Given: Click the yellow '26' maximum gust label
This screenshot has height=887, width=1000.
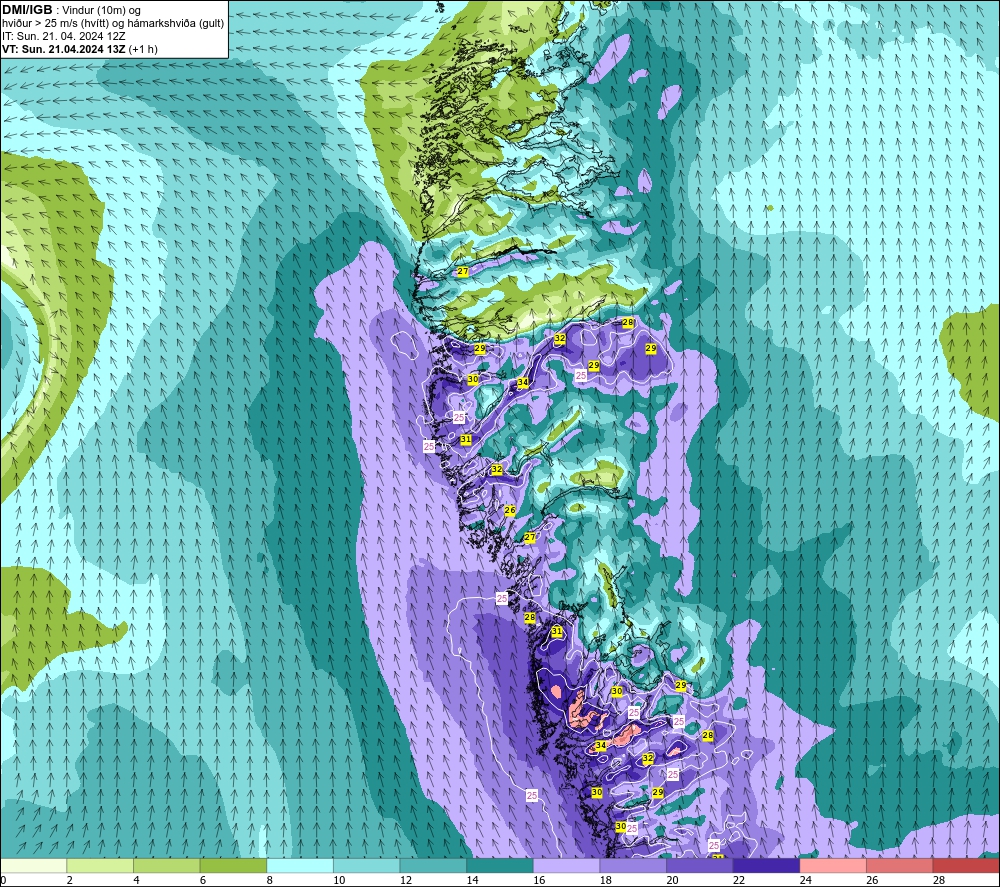Looking at the screenshot, I should pos(510,510).
